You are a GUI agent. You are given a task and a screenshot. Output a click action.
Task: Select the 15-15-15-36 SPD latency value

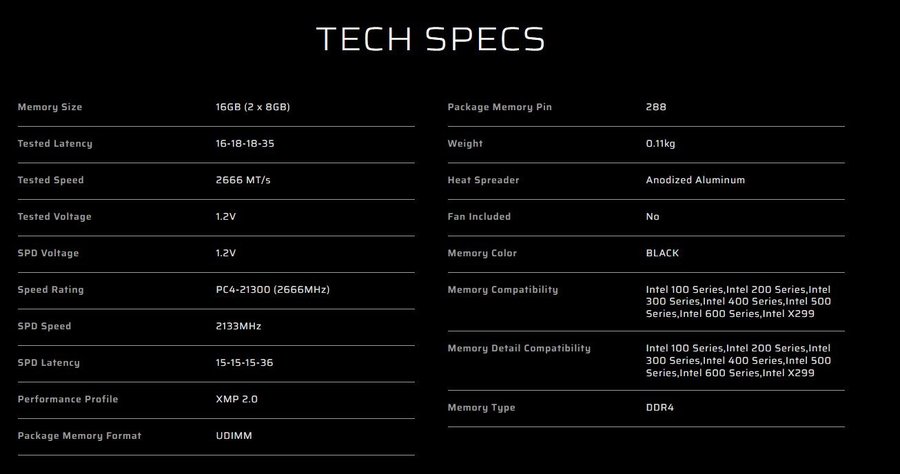245,363
